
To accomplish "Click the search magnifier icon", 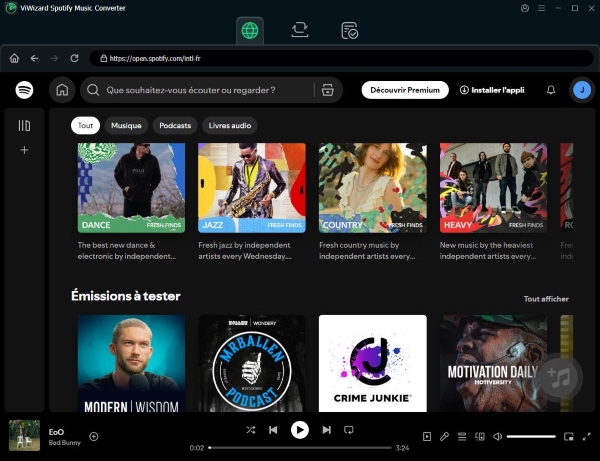I will coord(93,90).
